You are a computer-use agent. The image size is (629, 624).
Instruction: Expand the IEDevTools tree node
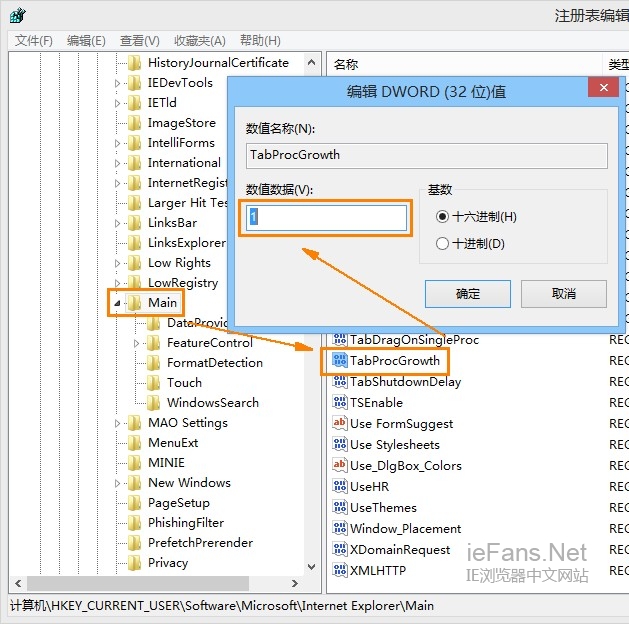117,83
